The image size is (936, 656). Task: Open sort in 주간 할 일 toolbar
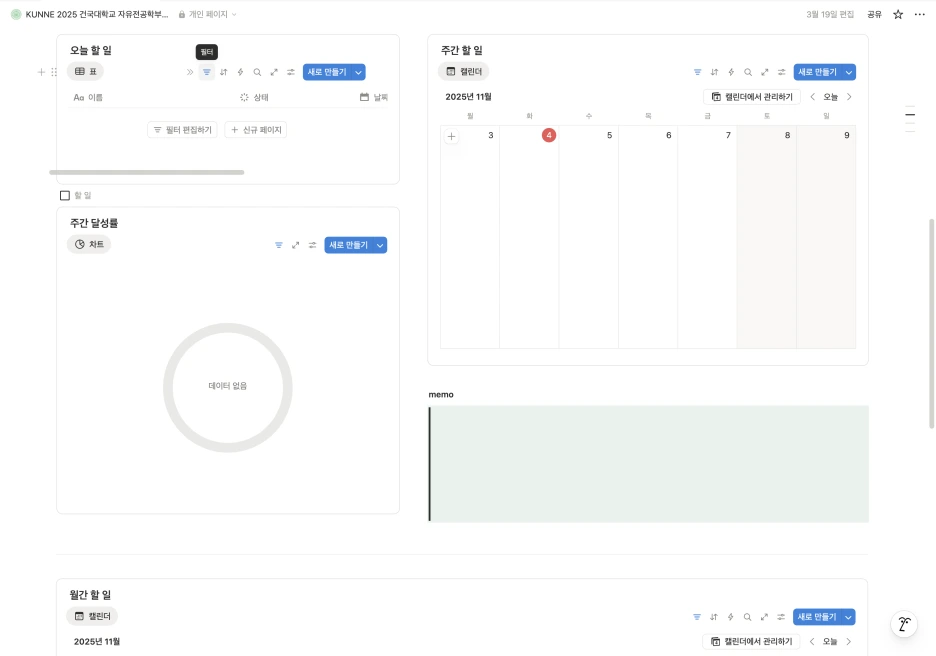(714, 72)
